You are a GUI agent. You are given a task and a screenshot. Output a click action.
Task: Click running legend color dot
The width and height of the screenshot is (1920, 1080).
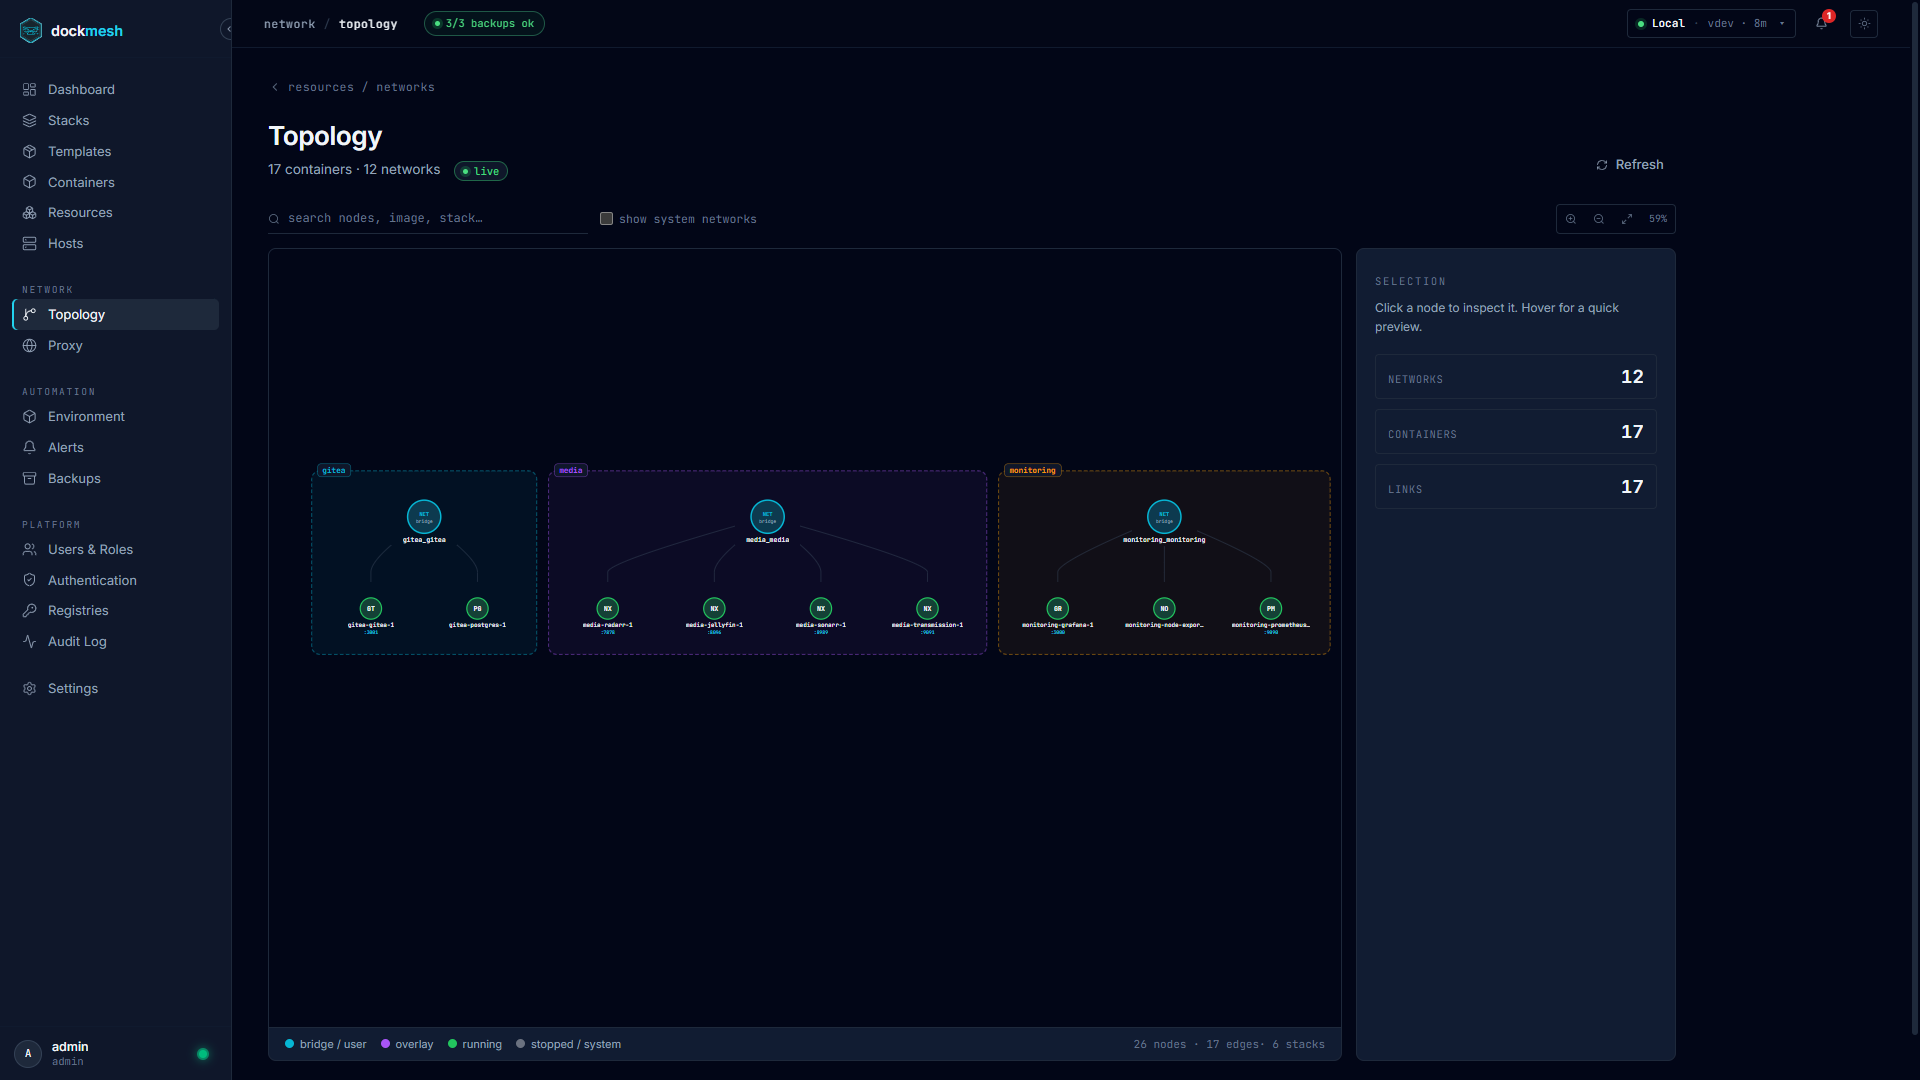click(453, 1044)
